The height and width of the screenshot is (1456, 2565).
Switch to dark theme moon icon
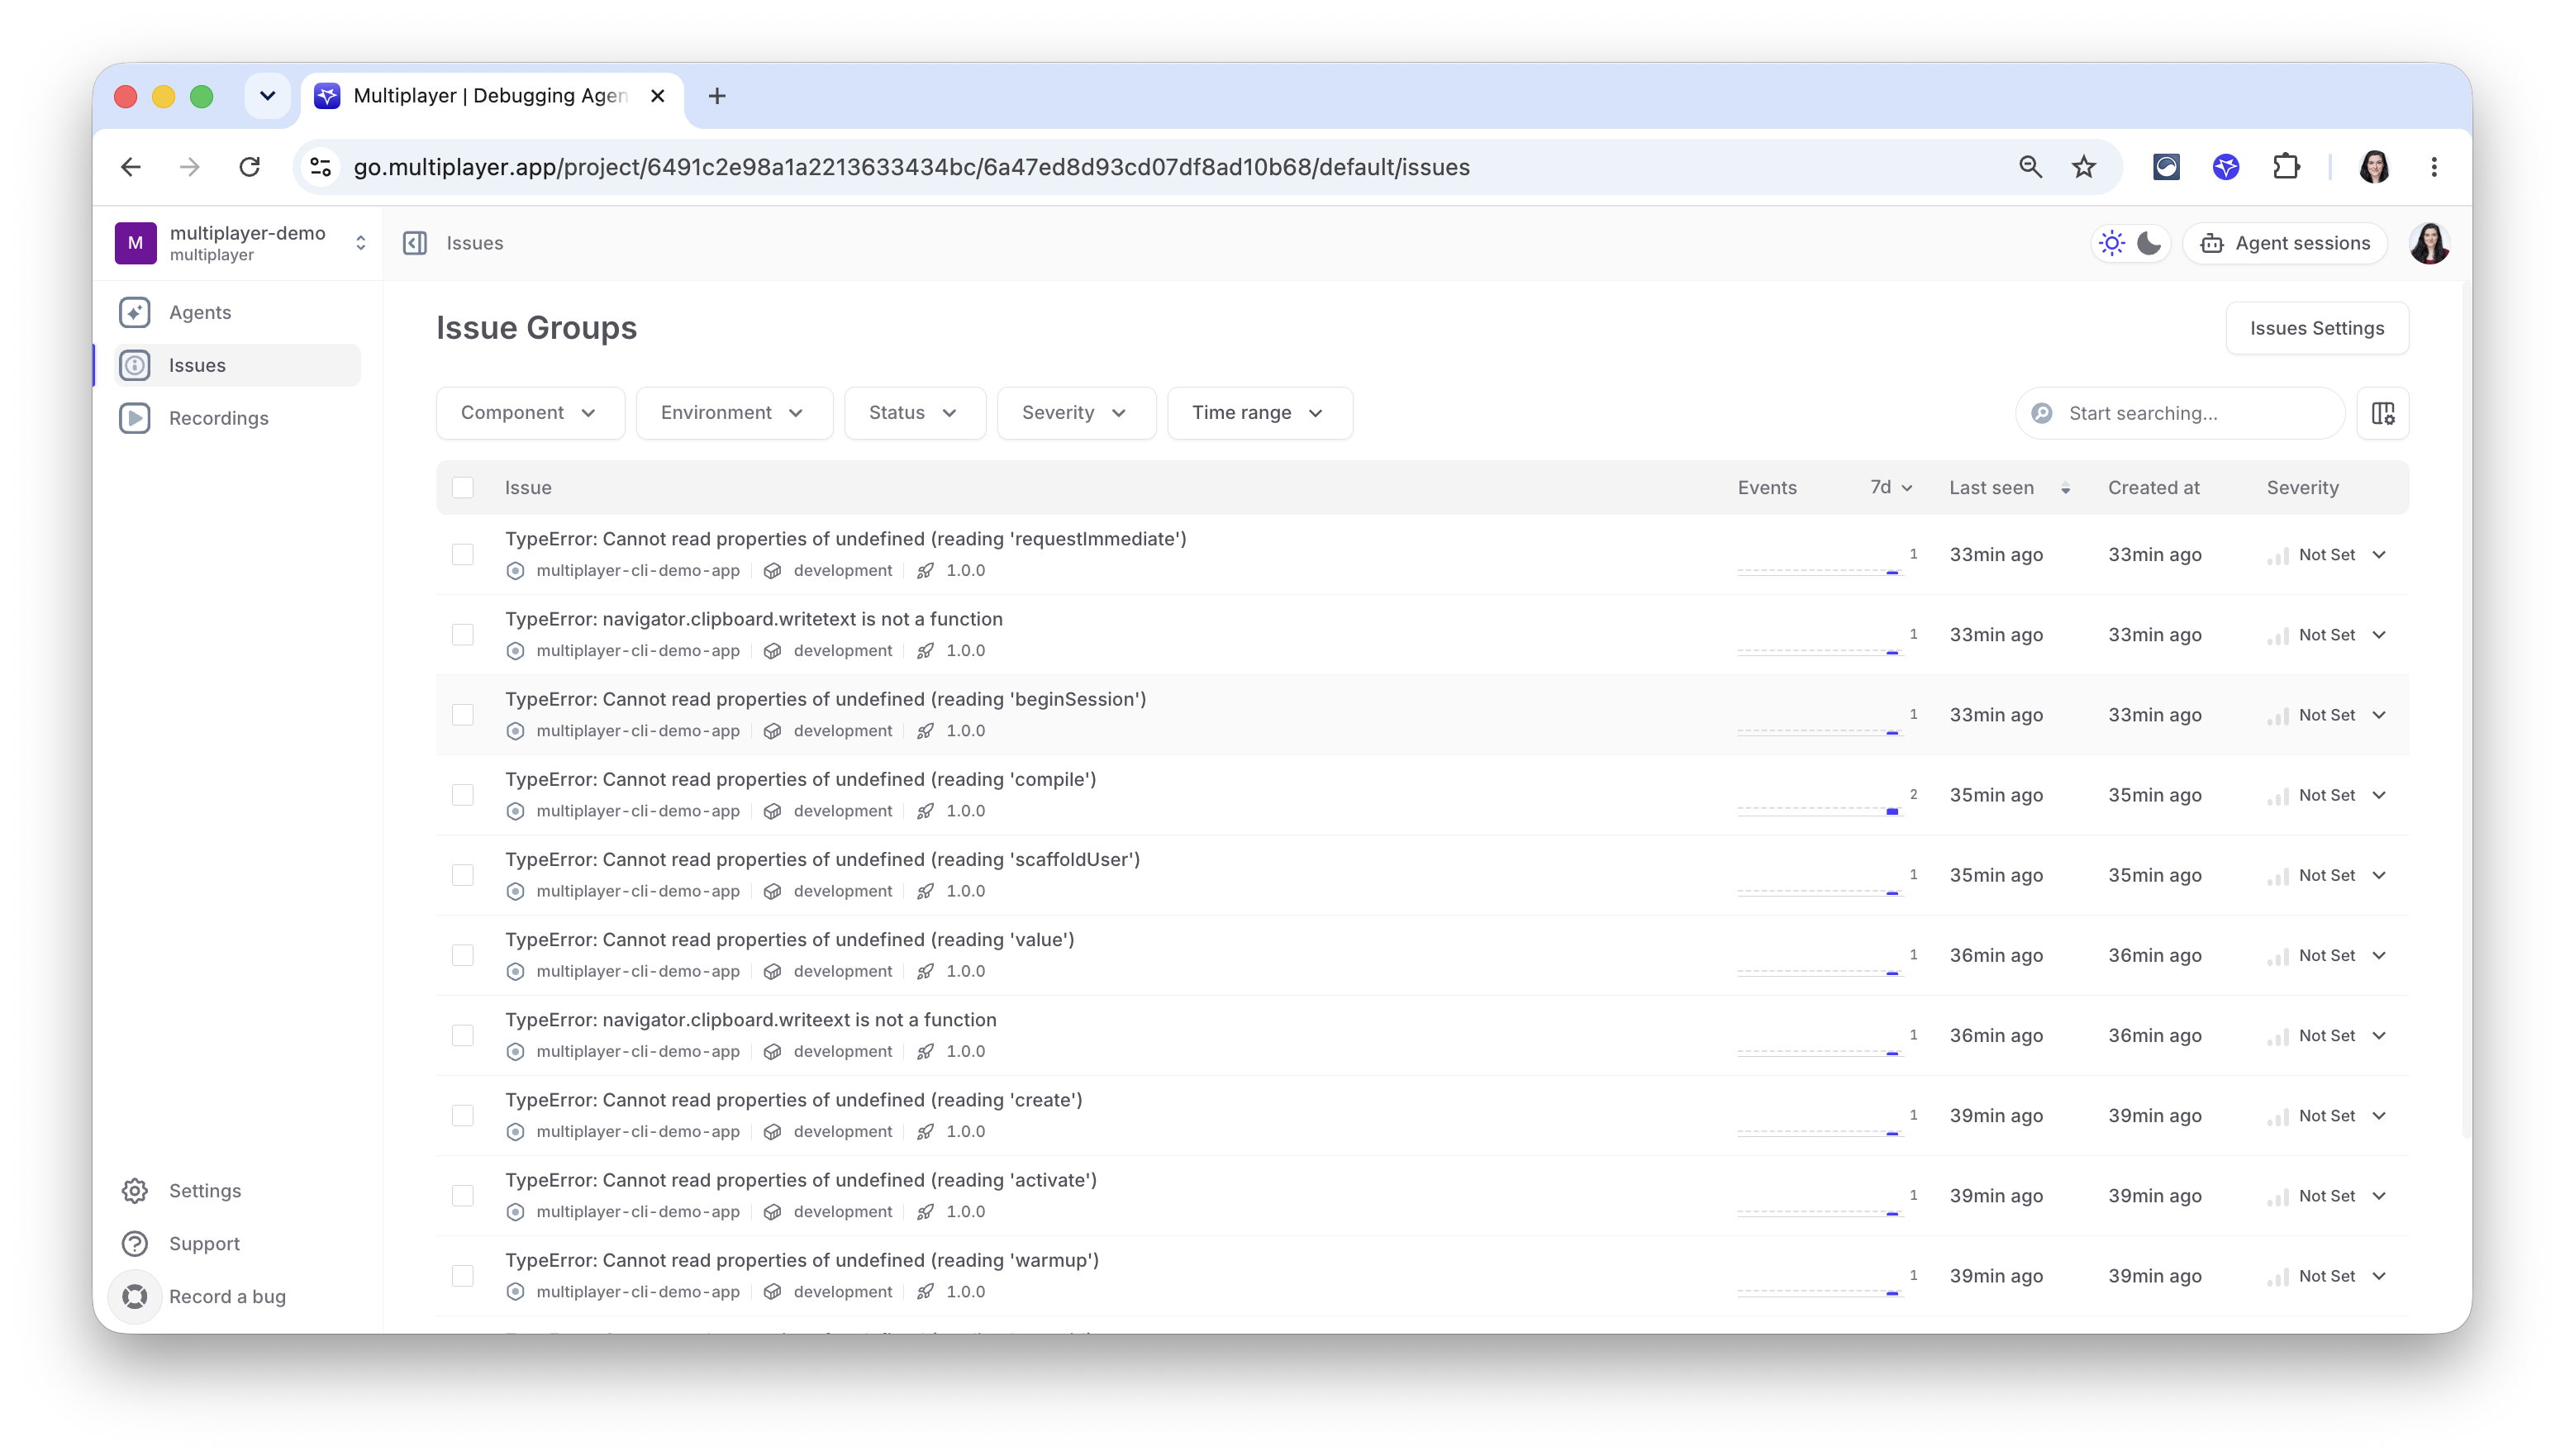[x=2149, y=243]
